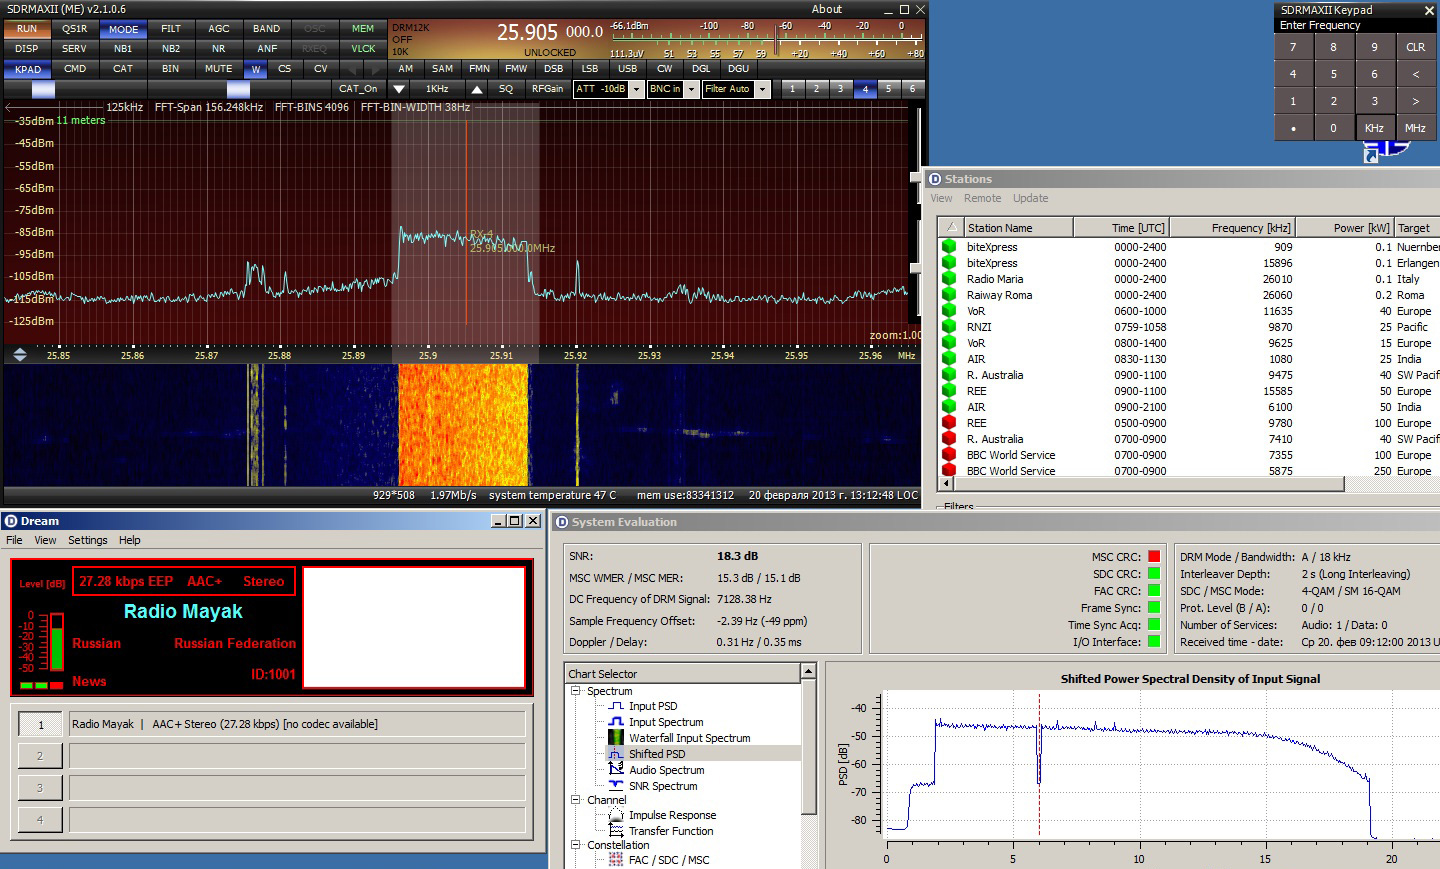Select Audio Spectrum chart item
This screenshot has height=869, width=1440.
coord(666,770)
